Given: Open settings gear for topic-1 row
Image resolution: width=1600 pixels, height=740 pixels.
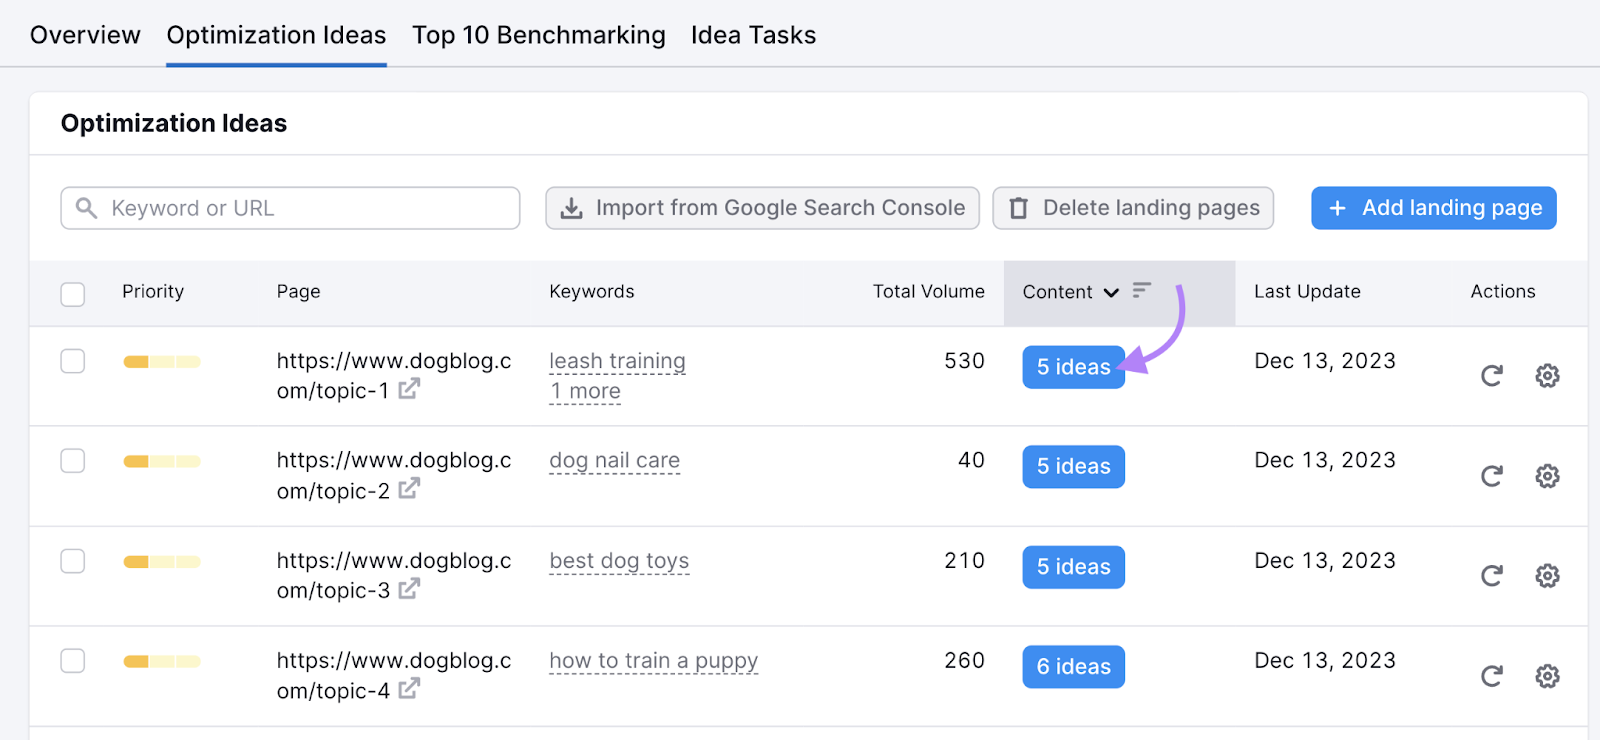Looking at the screenshot, I should pos(1547,376).
